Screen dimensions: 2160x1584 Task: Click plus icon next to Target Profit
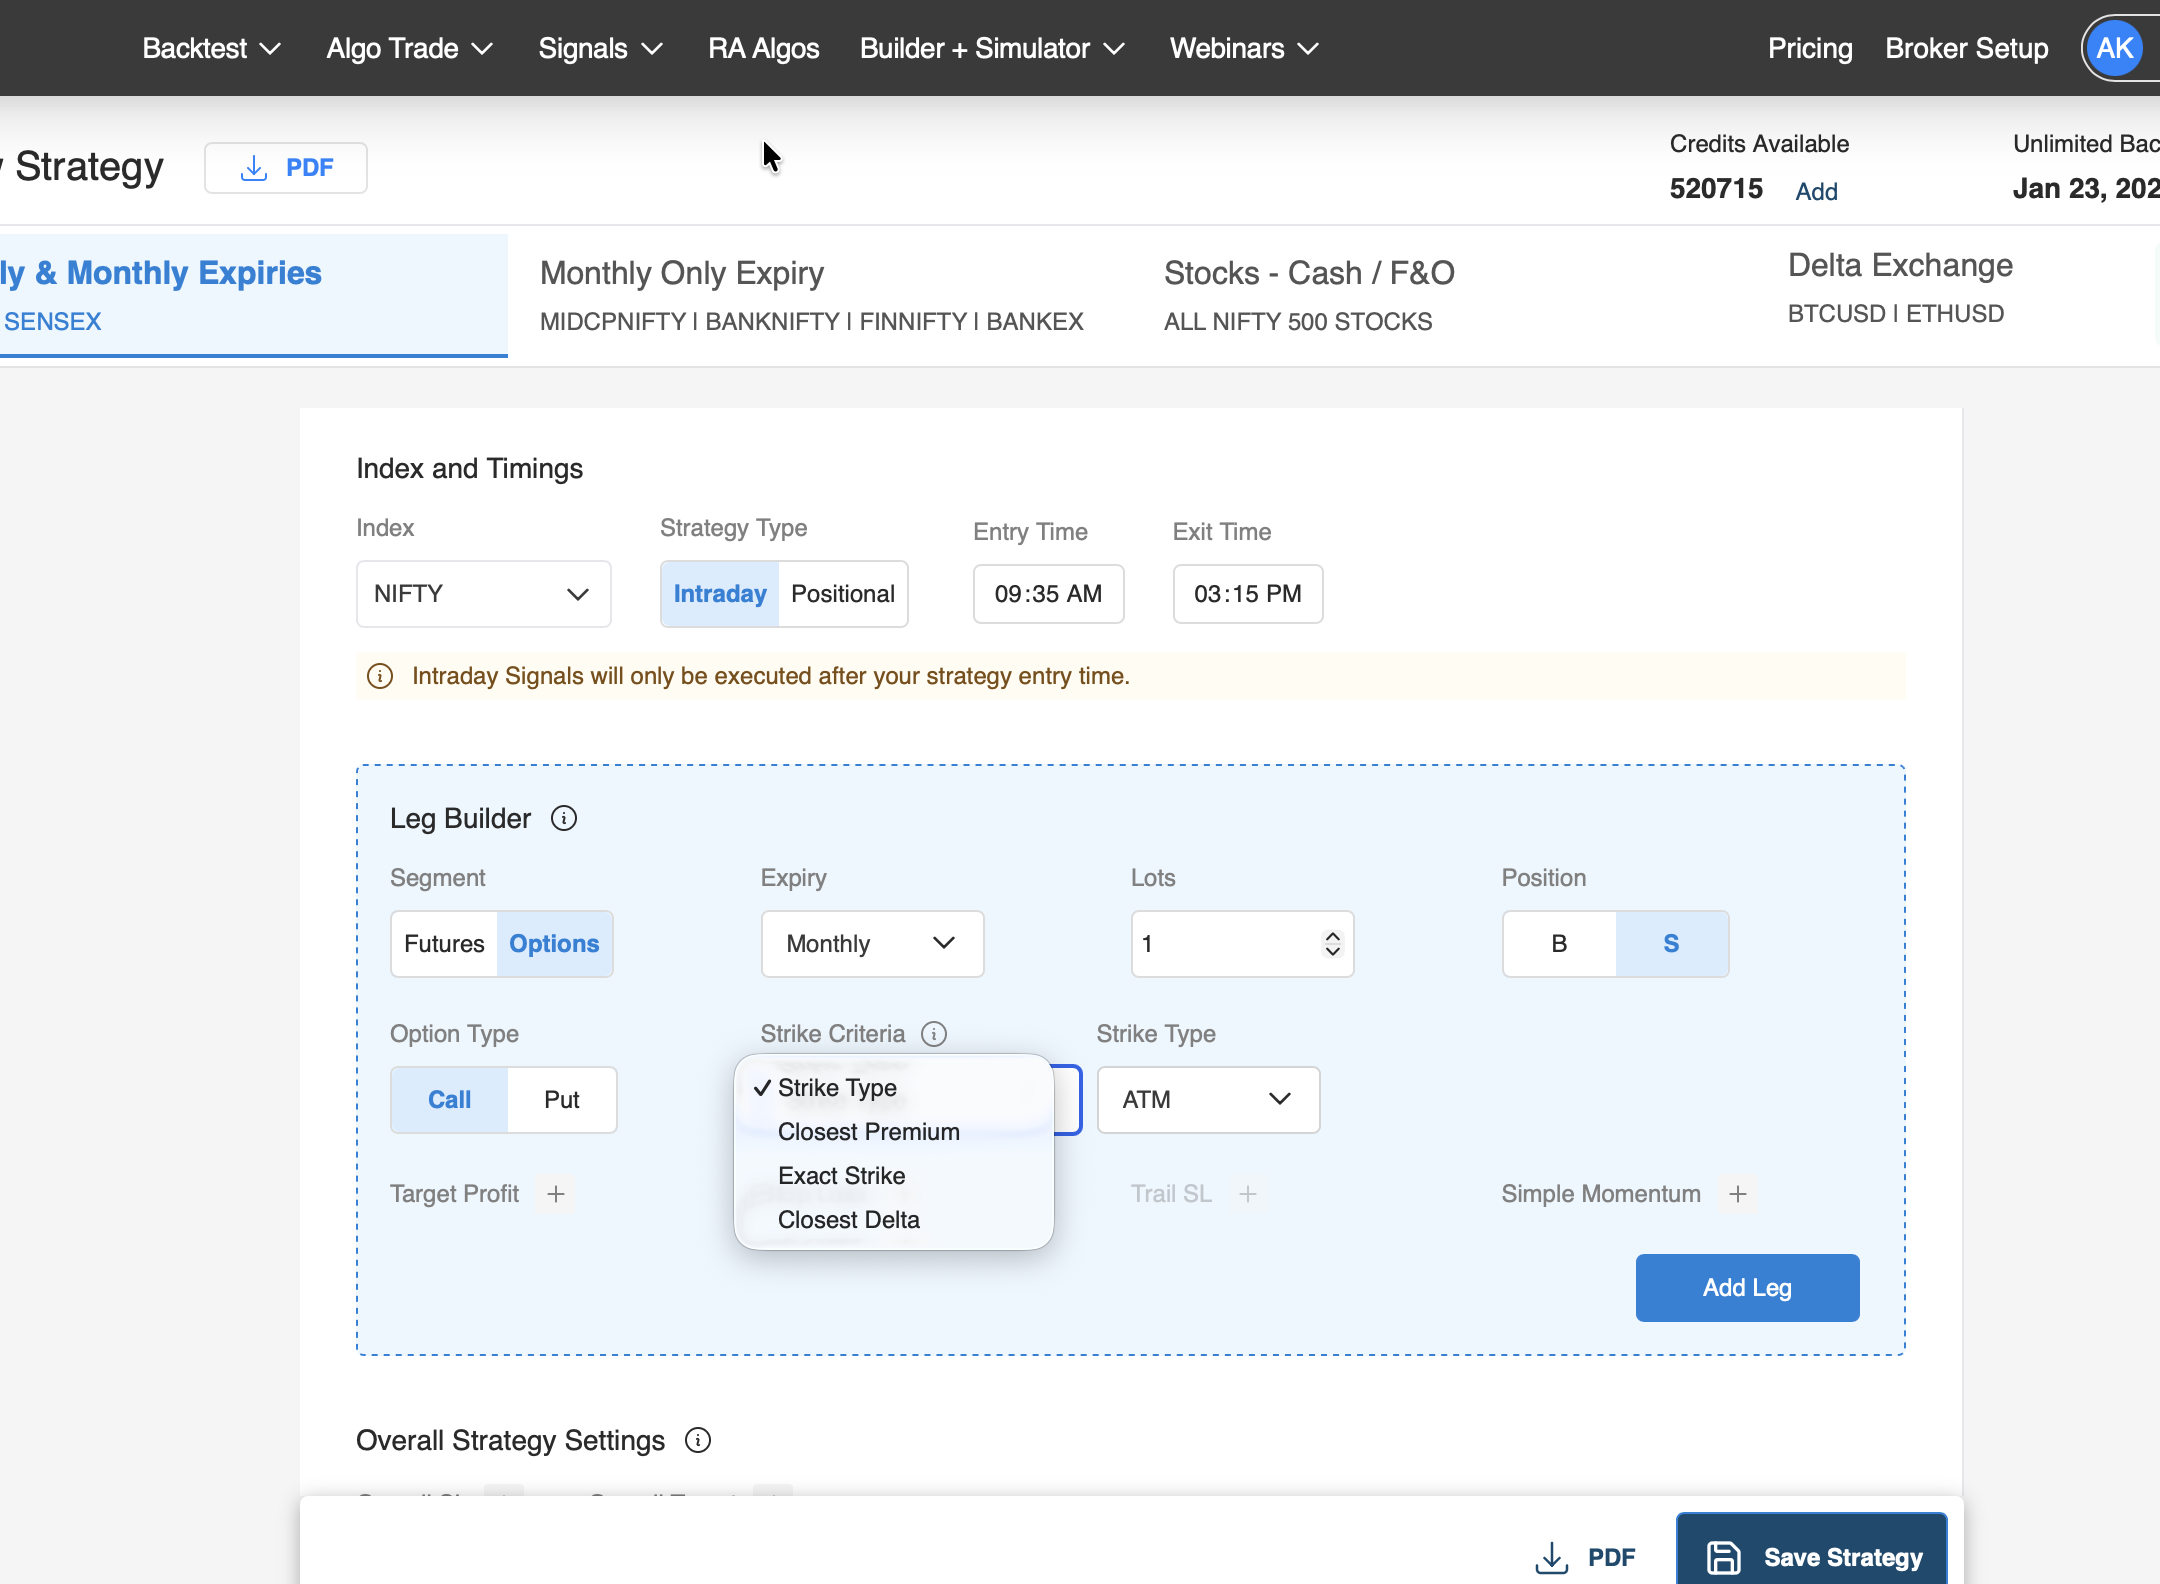(556, 1193)
